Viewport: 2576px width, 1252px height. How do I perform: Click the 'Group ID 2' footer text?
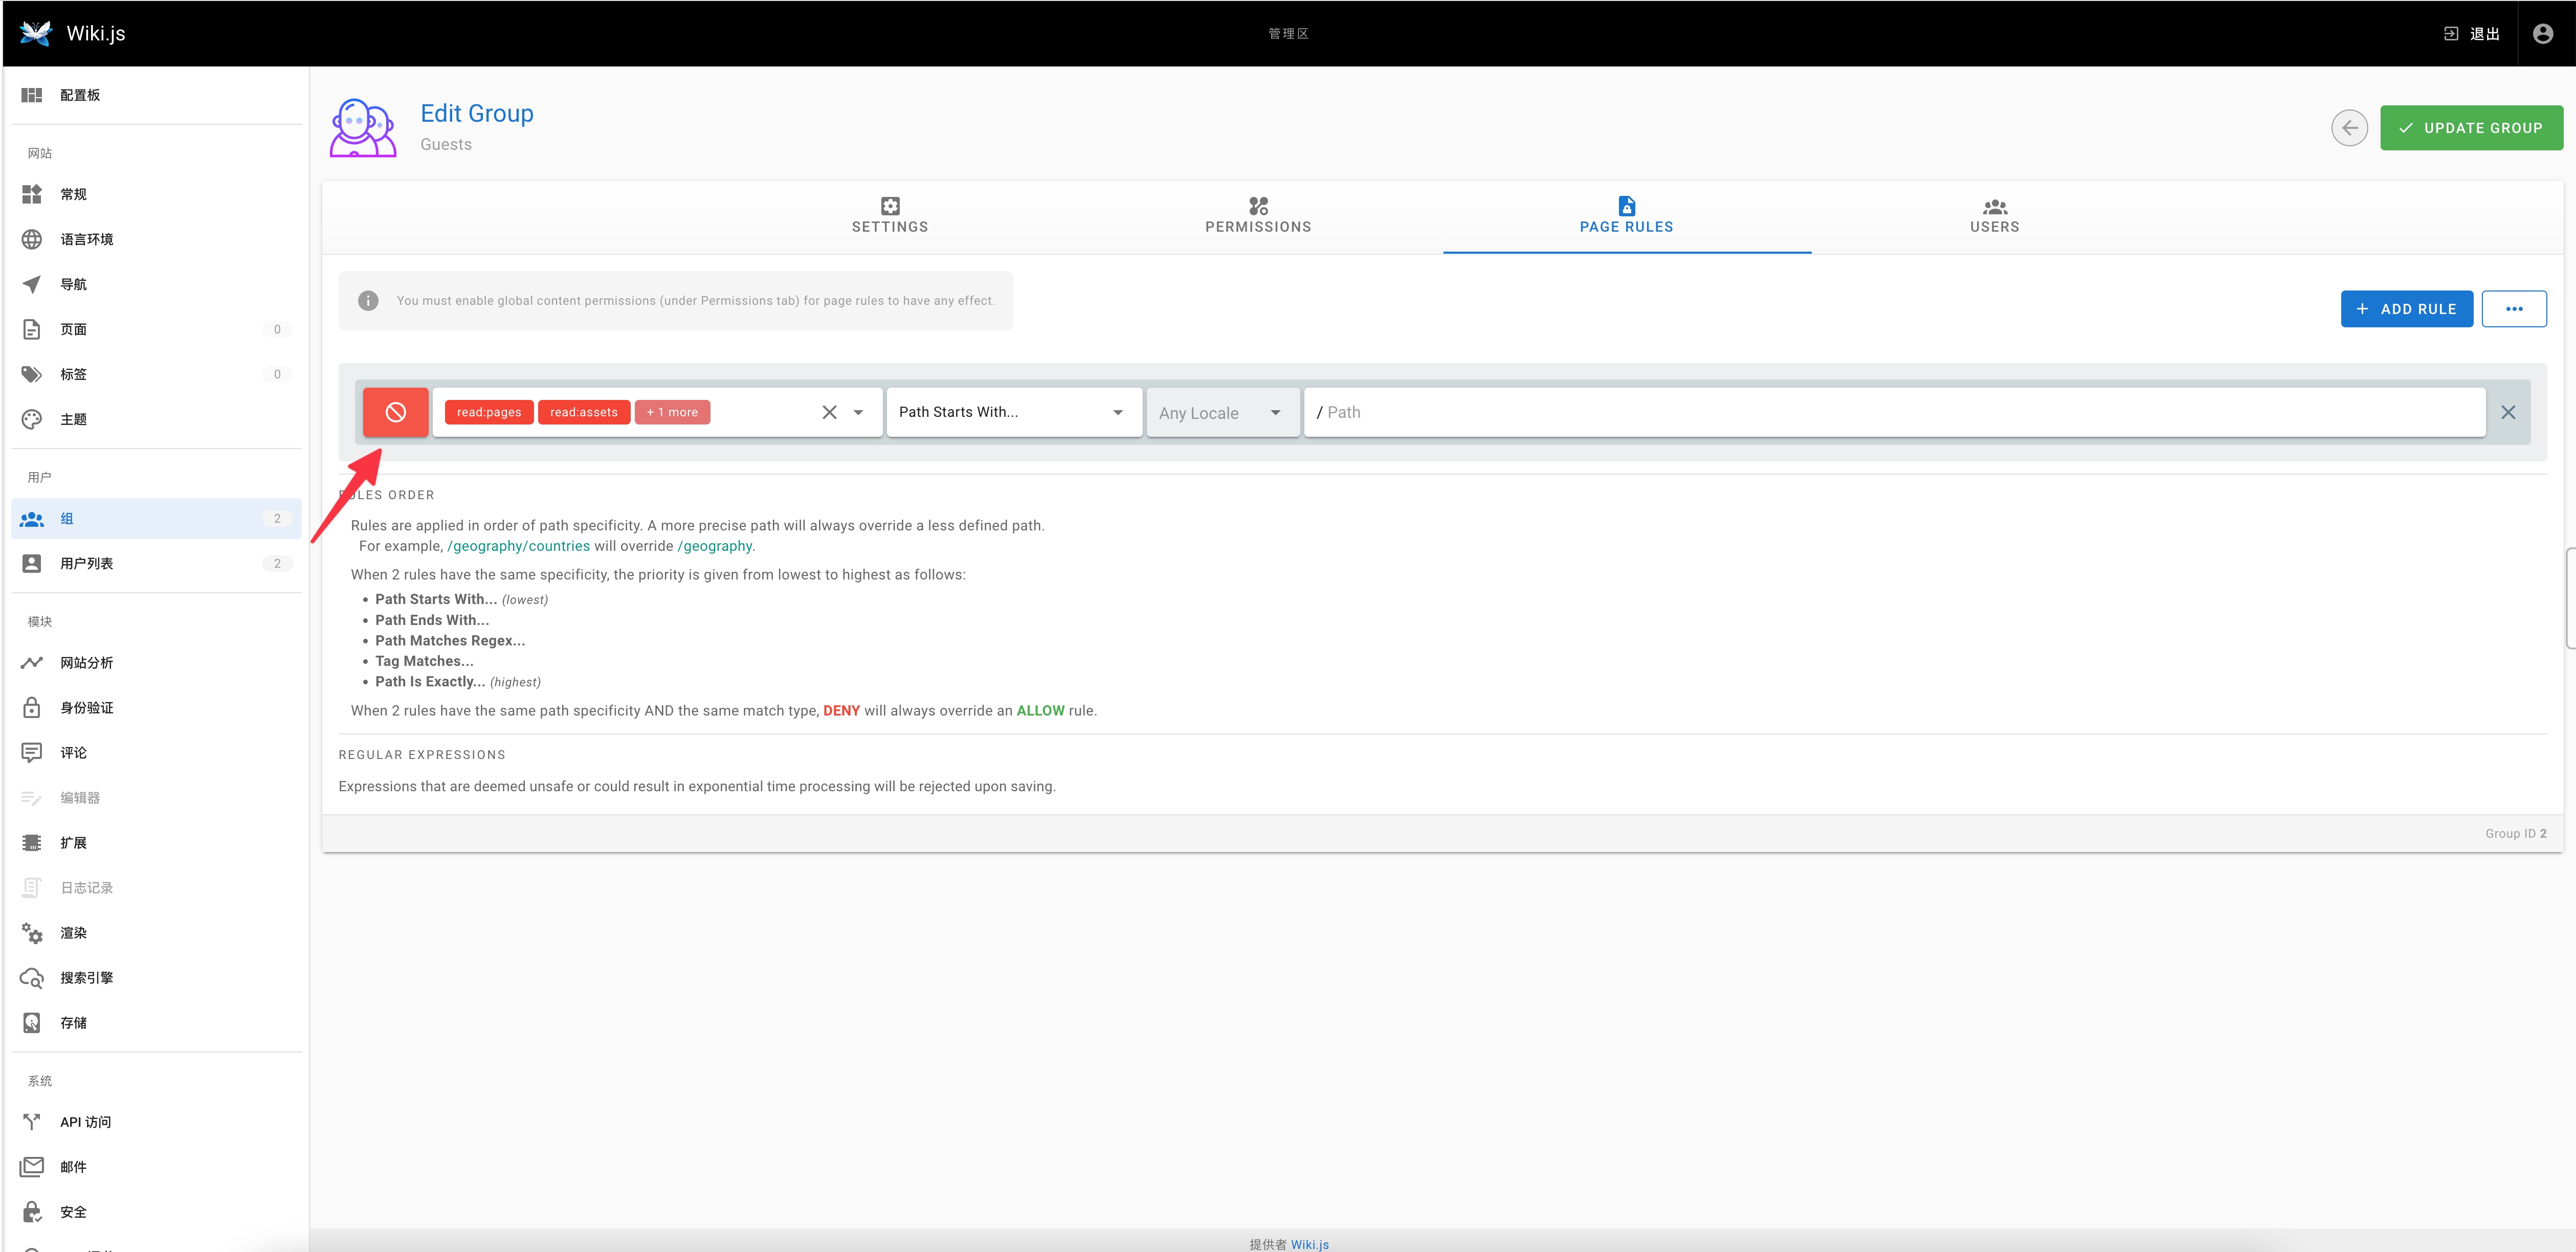pos(2516,833)
